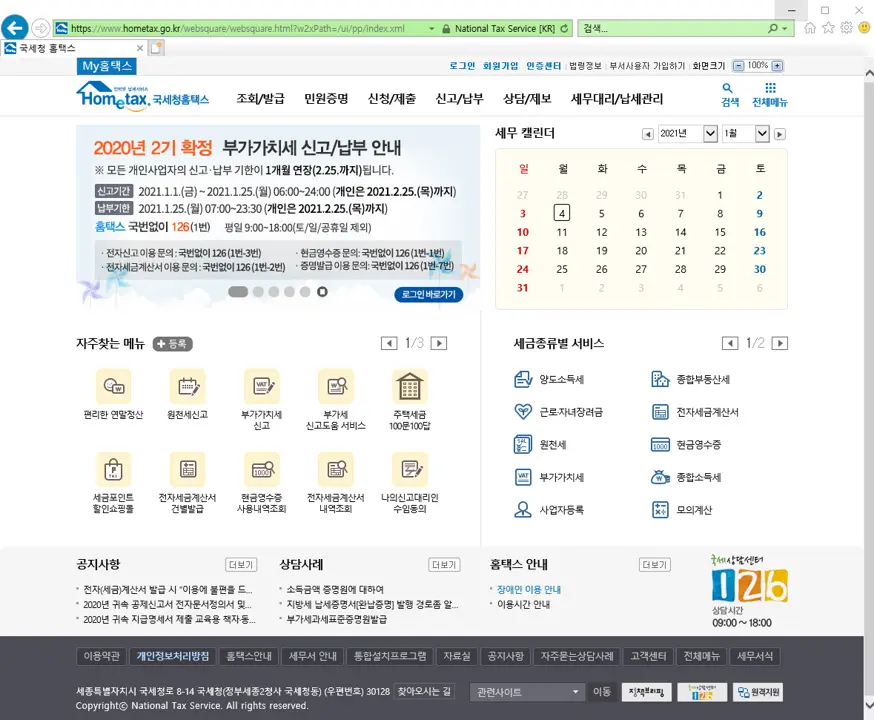Click the 등록 button beside 자주찾는 메뉴
Image resolution: width=874 pixels, height=720 pixels.
click(x=173, y=344)
